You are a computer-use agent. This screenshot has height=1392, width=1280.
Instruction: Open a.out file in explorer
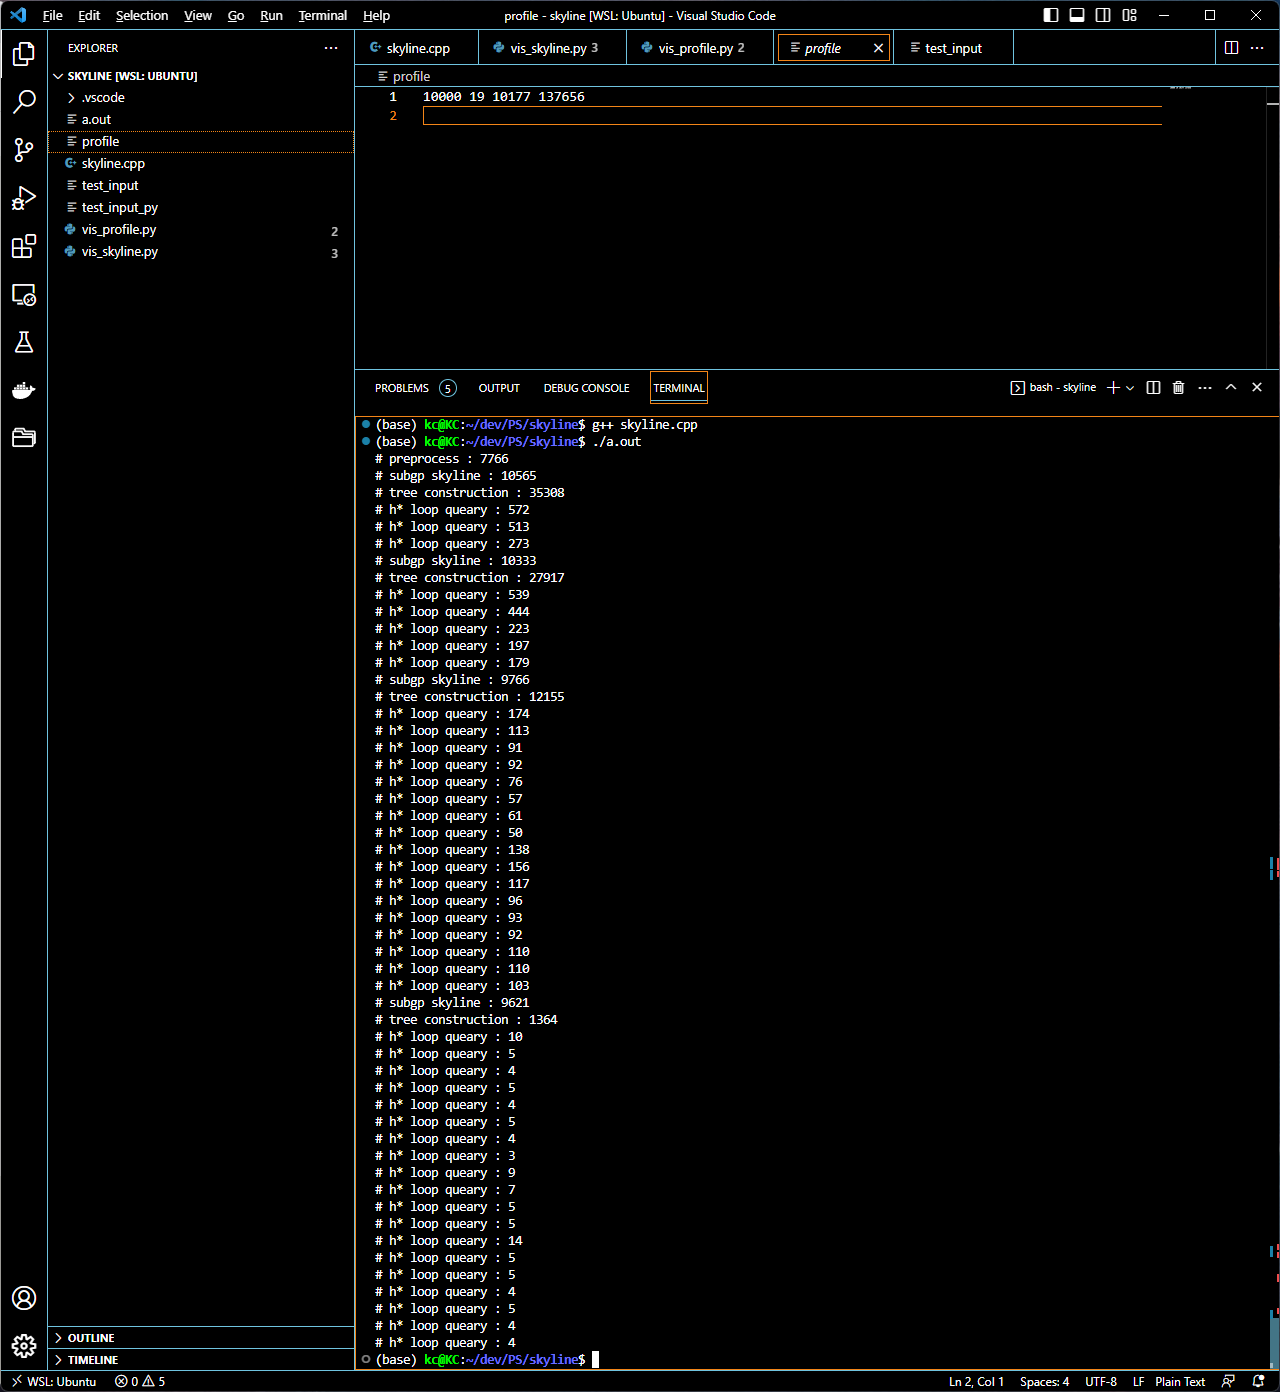pyautogui.click(x=201, y=119)
